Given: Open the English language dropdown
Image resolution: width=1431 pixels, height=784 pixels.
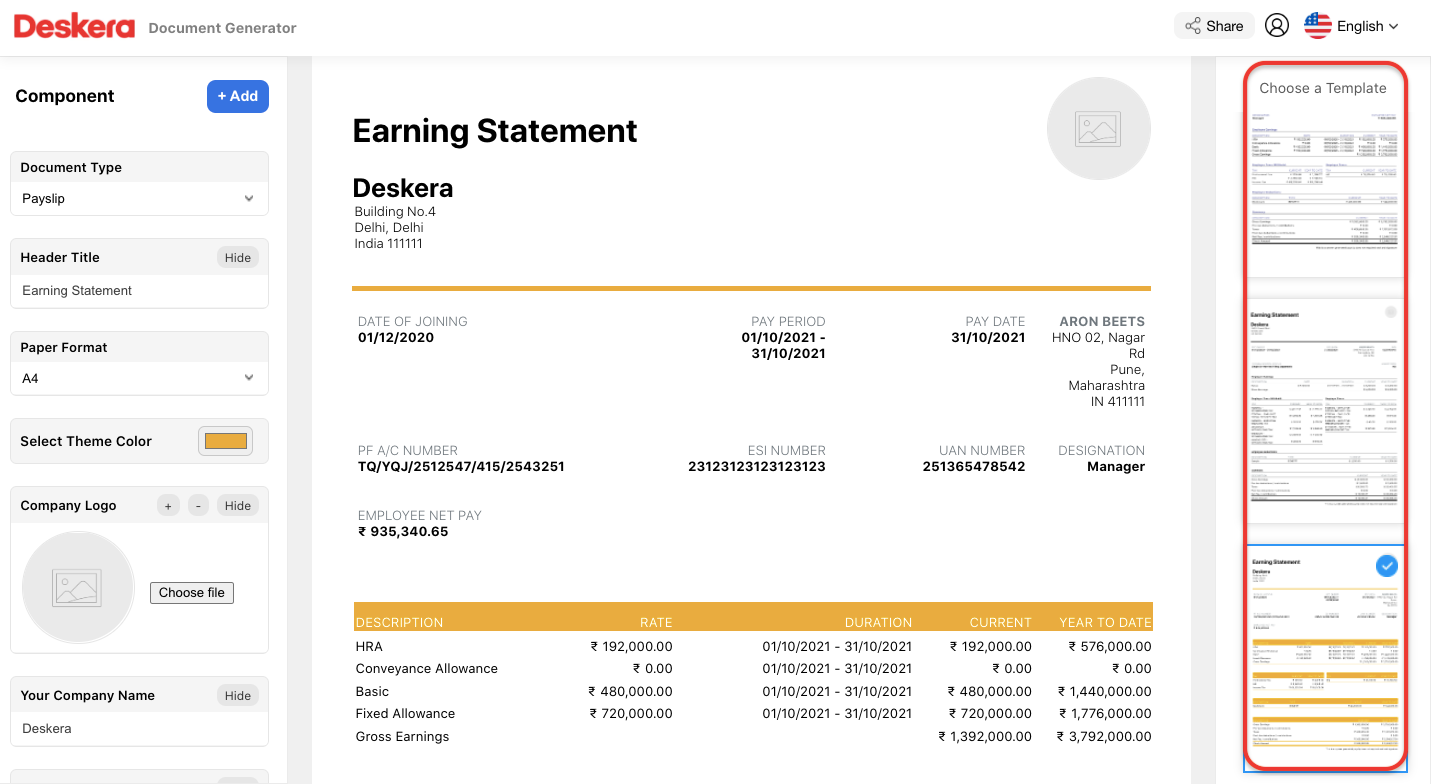Looking at the screenshot, I should [1367, 26].
